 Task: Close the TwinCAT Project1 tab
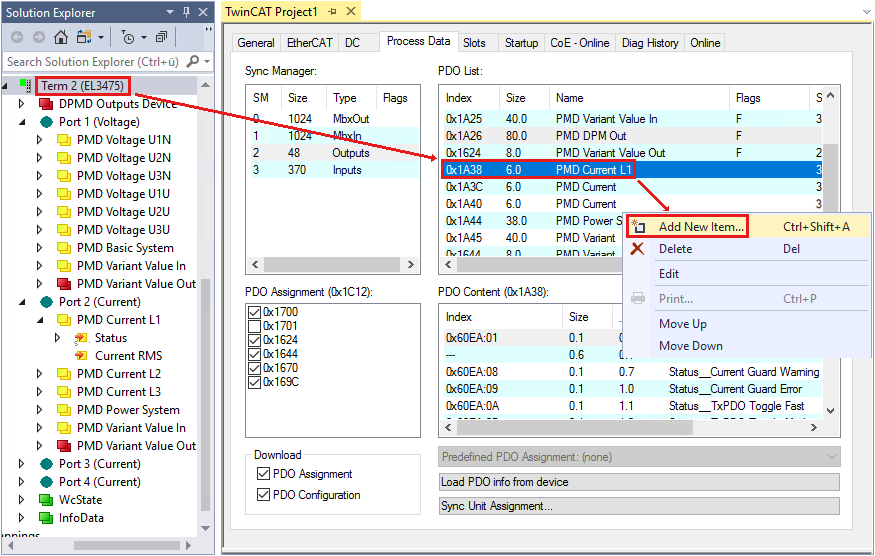click(x=351, y=12)
